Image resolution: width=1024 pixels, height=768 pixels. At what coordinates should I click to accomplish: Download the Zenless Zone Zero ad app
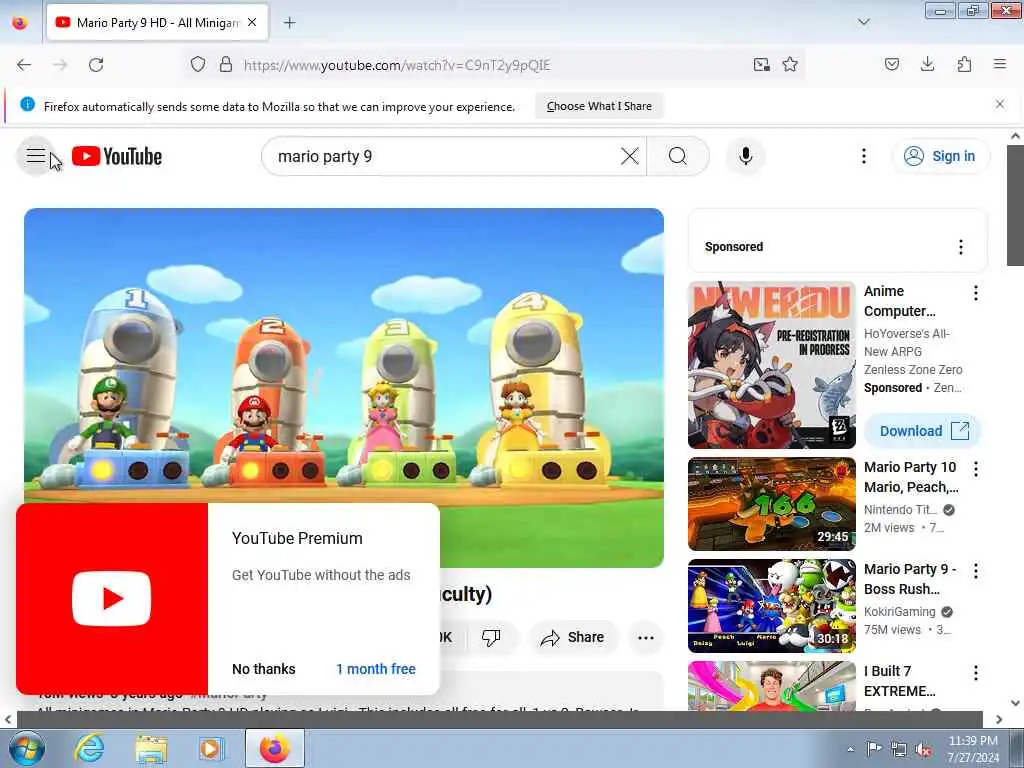(x=923, y=431)
